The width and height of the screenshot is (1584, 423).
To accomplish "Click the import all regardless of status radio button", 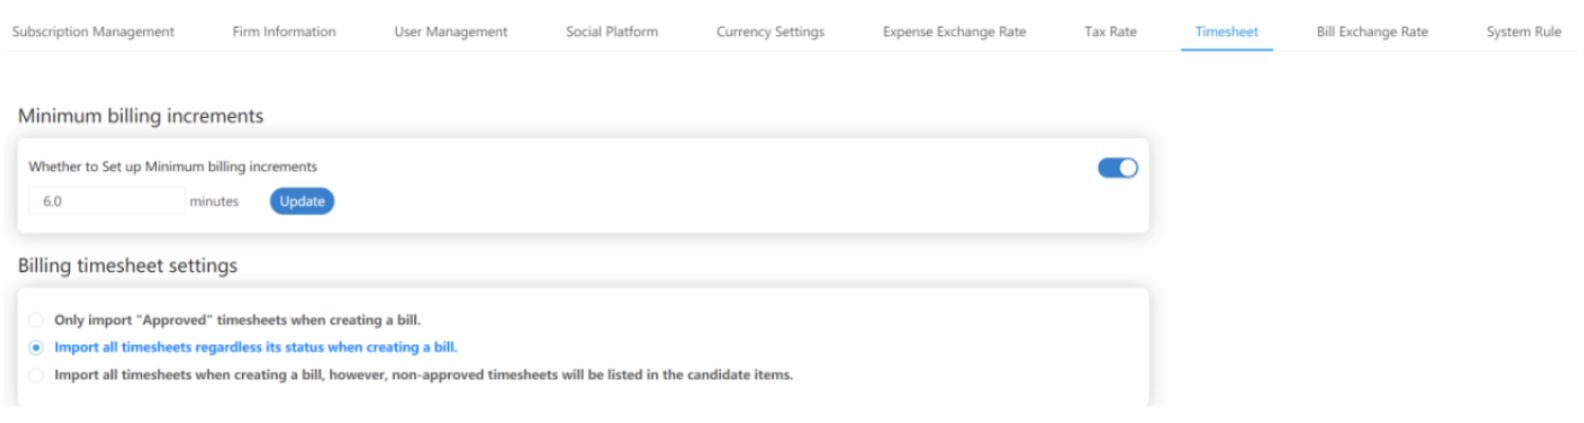I will pos(36,348).
